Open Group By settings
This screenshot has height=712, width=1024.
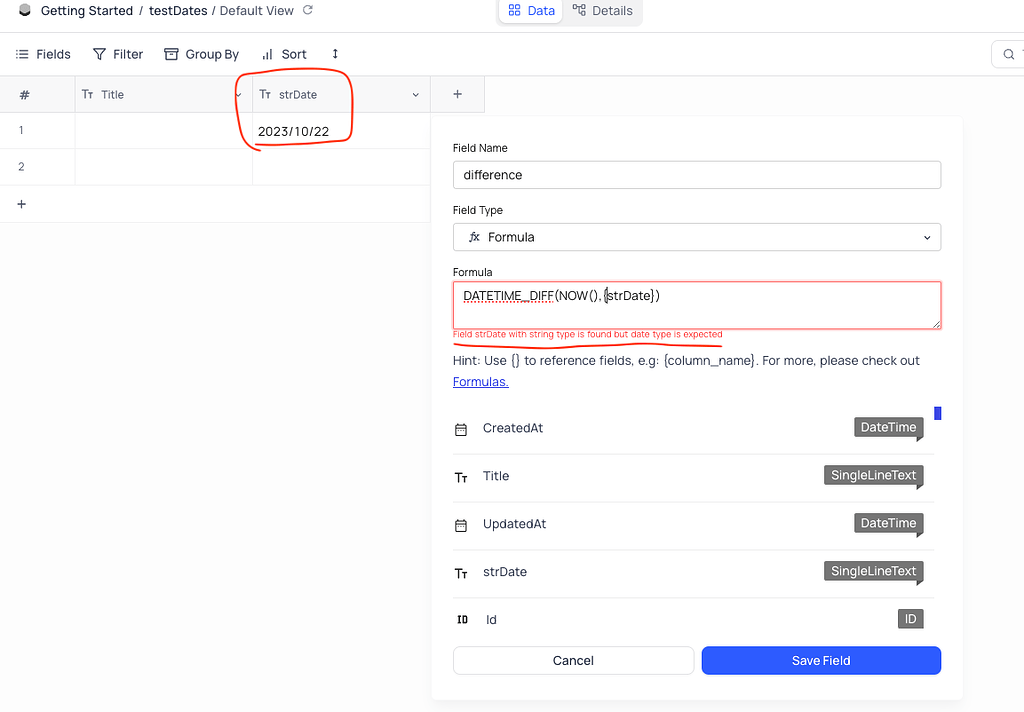coord(201,54)
